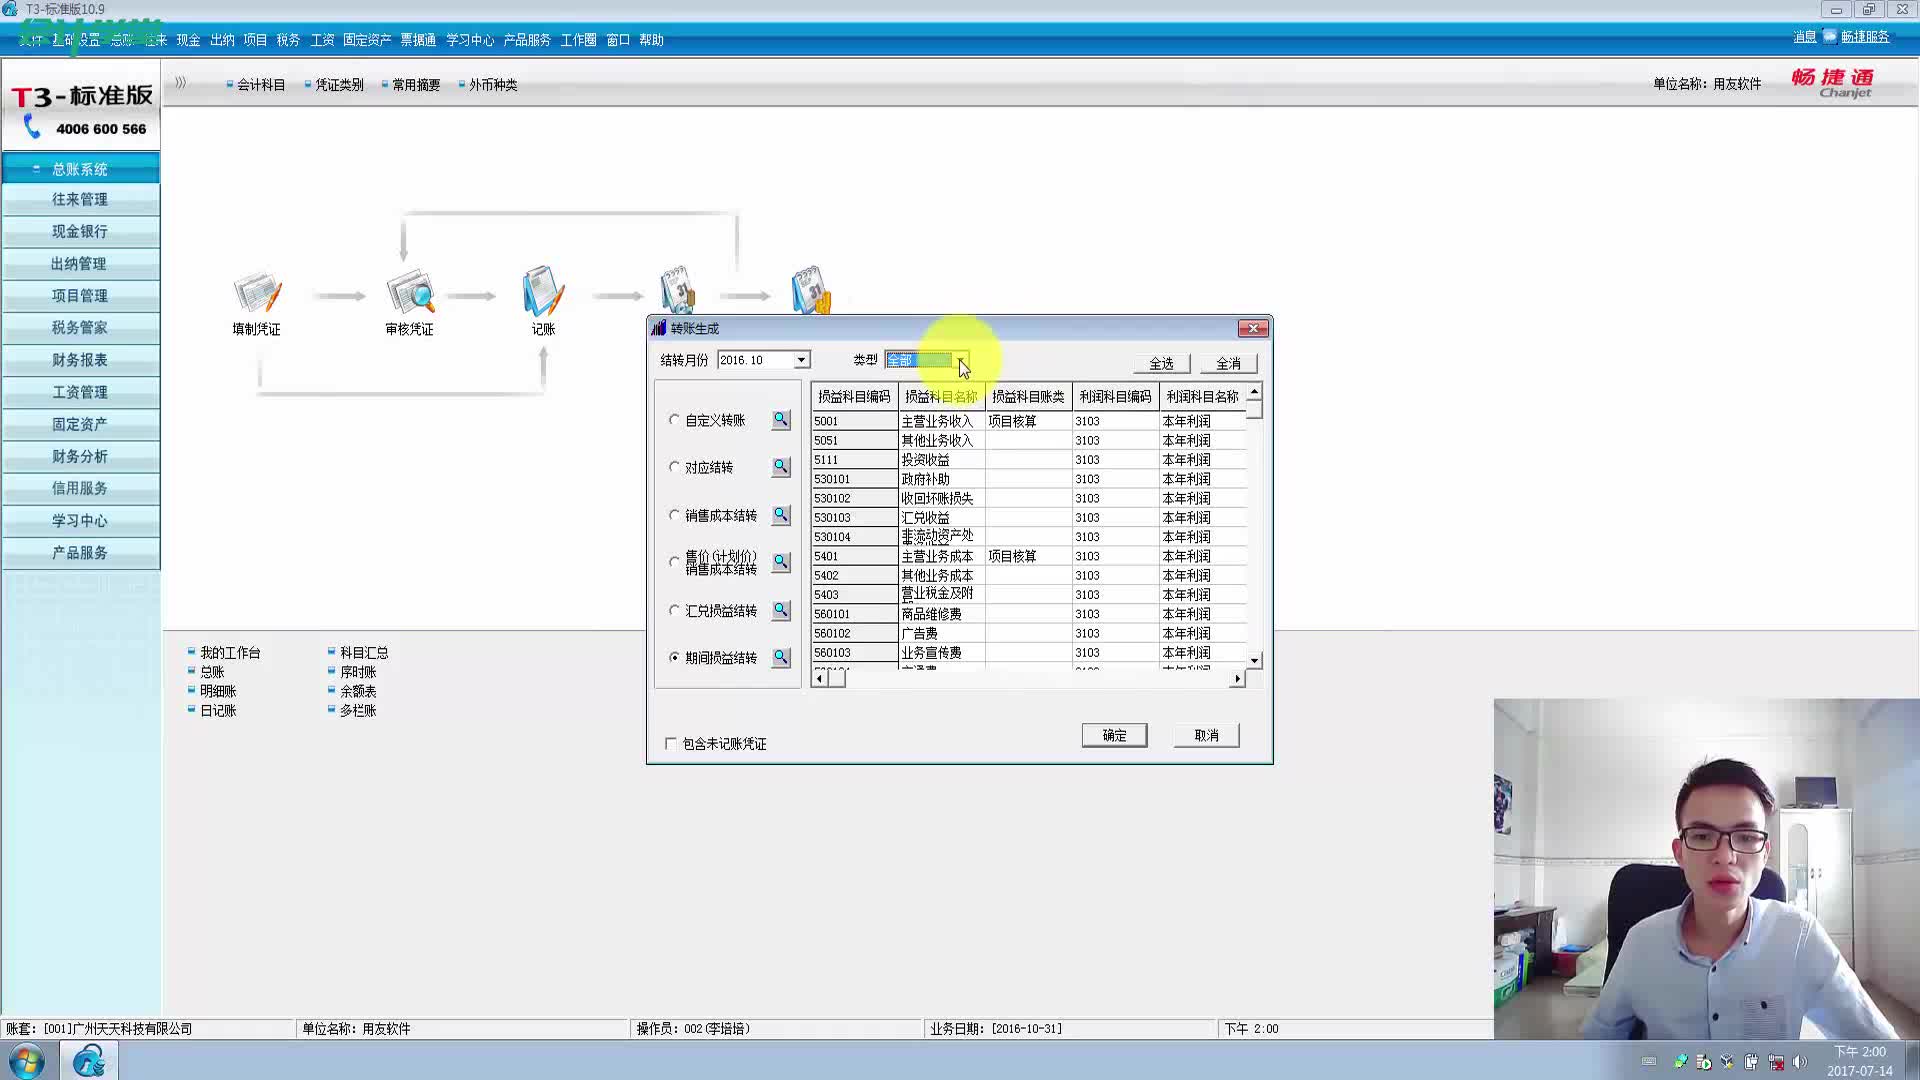Select the 对应结转 radio button

click(x=674, y=467)
